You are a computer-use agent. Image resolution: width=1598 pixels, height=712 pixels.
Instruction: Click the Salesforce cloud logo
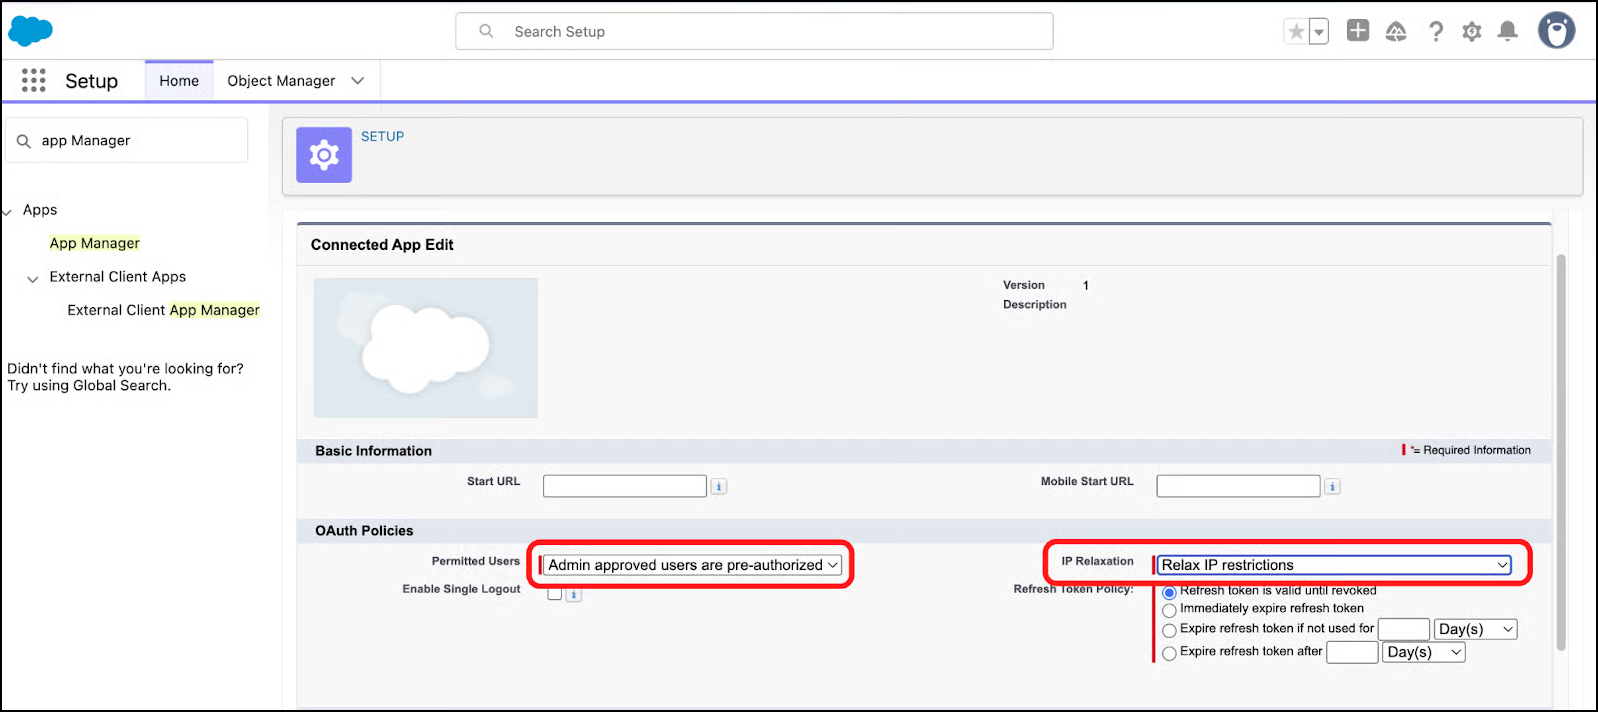(x=30, y=31)
